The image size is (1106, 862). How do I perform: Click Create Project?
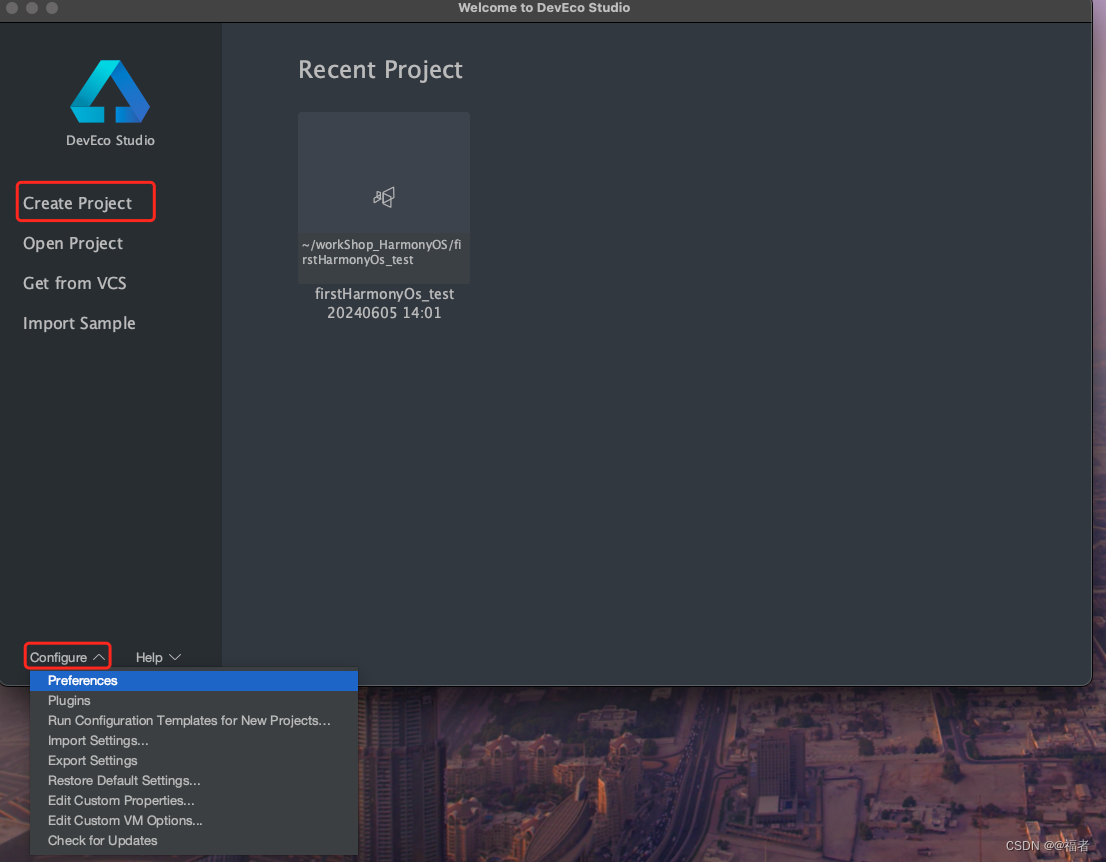tap(78, 203)
